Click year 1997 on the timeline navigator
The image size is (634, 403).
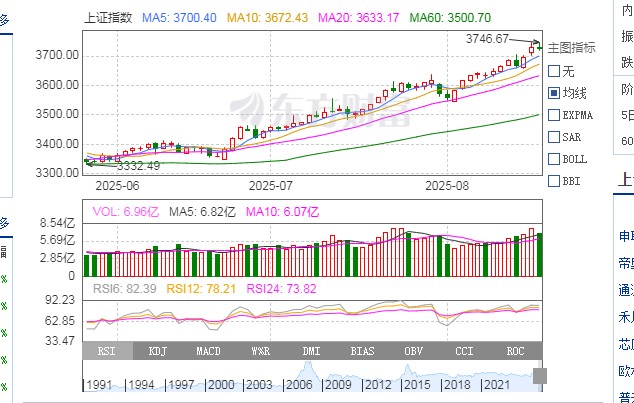coord(182,385)
